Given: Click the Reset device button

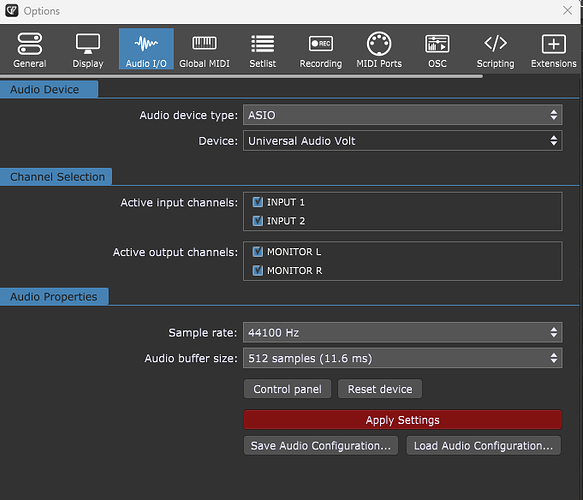Looking at the screenshot, I should [x=380, y=389].
